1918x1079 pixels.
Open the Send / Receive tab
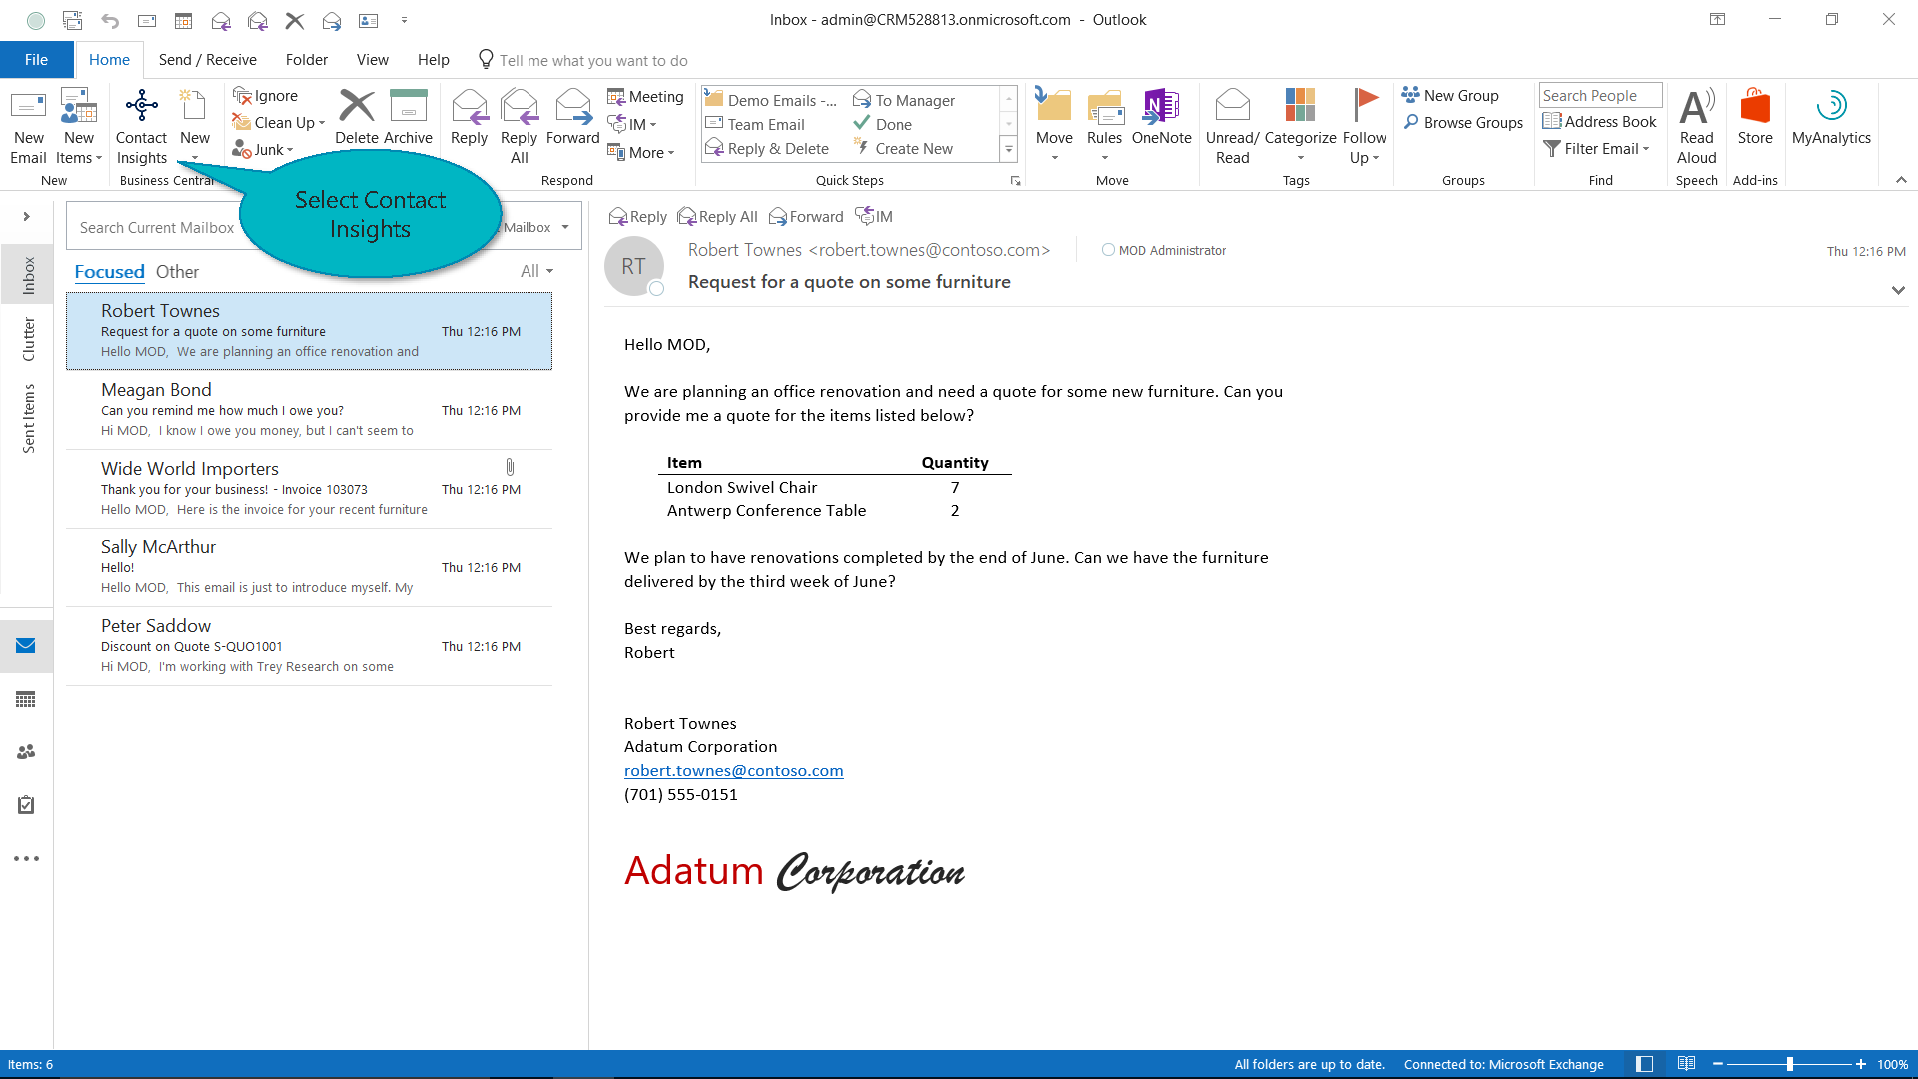coord(207,60)
